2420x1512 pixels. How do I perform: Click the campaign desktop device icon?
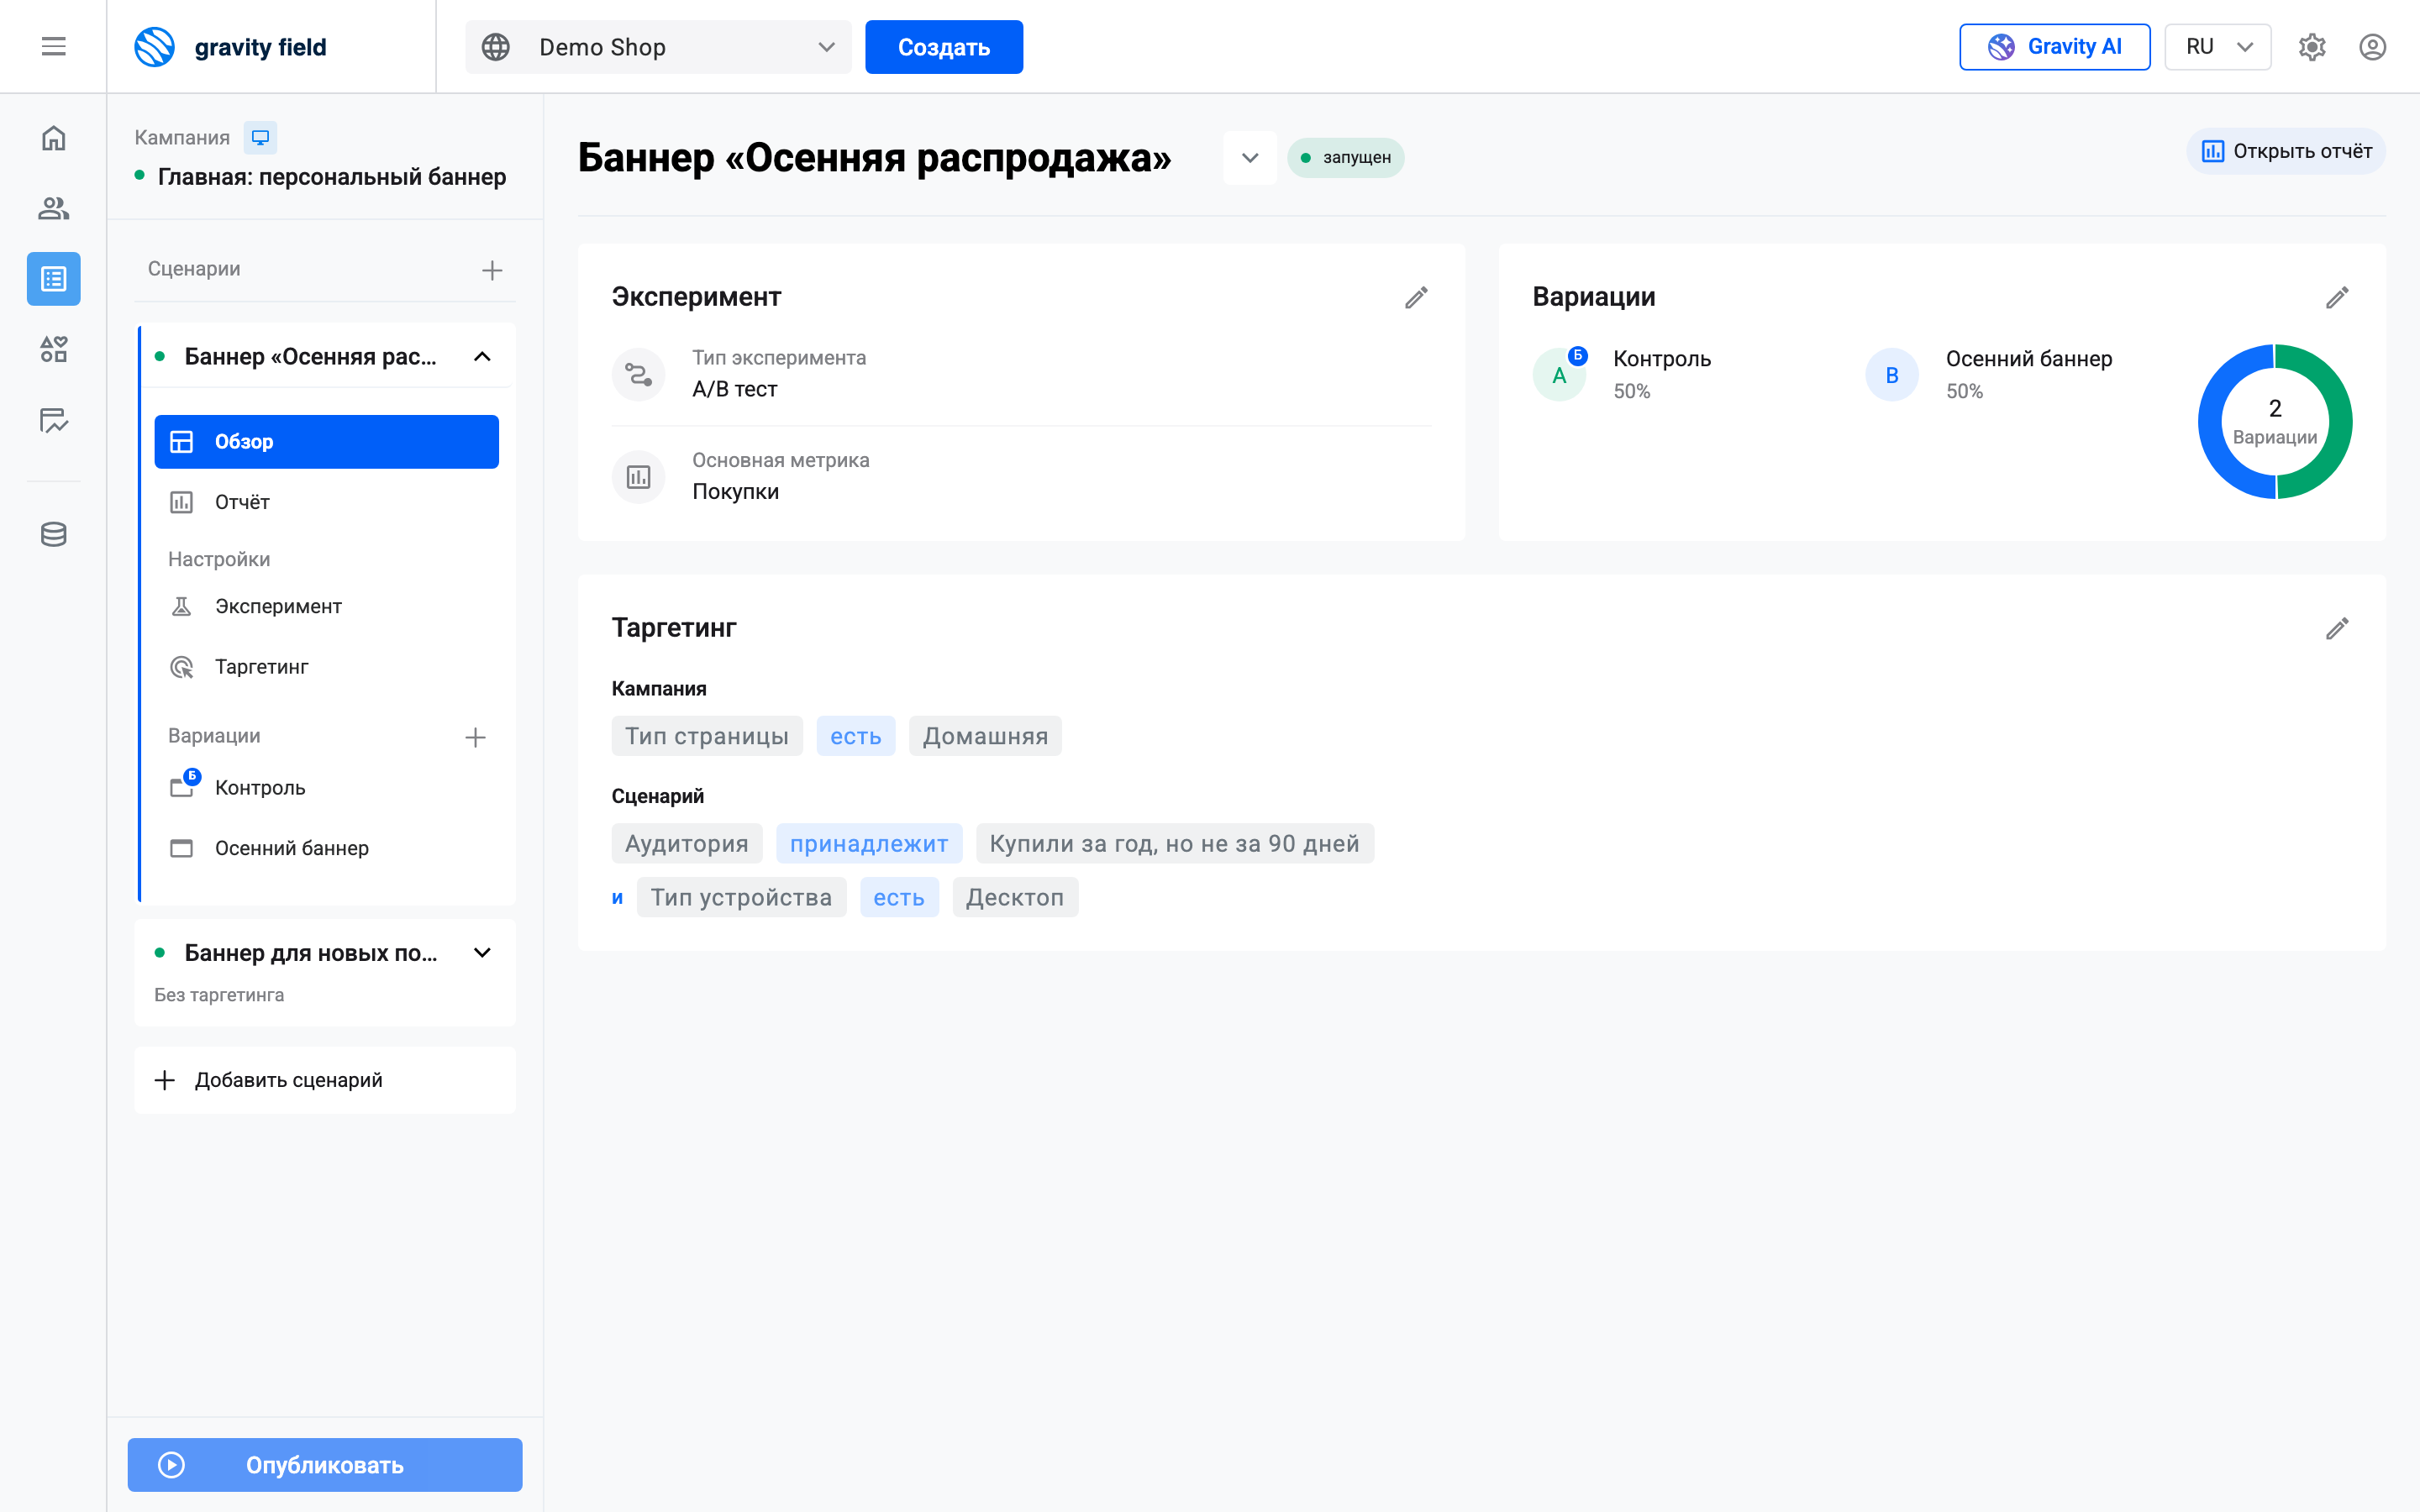coord(260,137)
